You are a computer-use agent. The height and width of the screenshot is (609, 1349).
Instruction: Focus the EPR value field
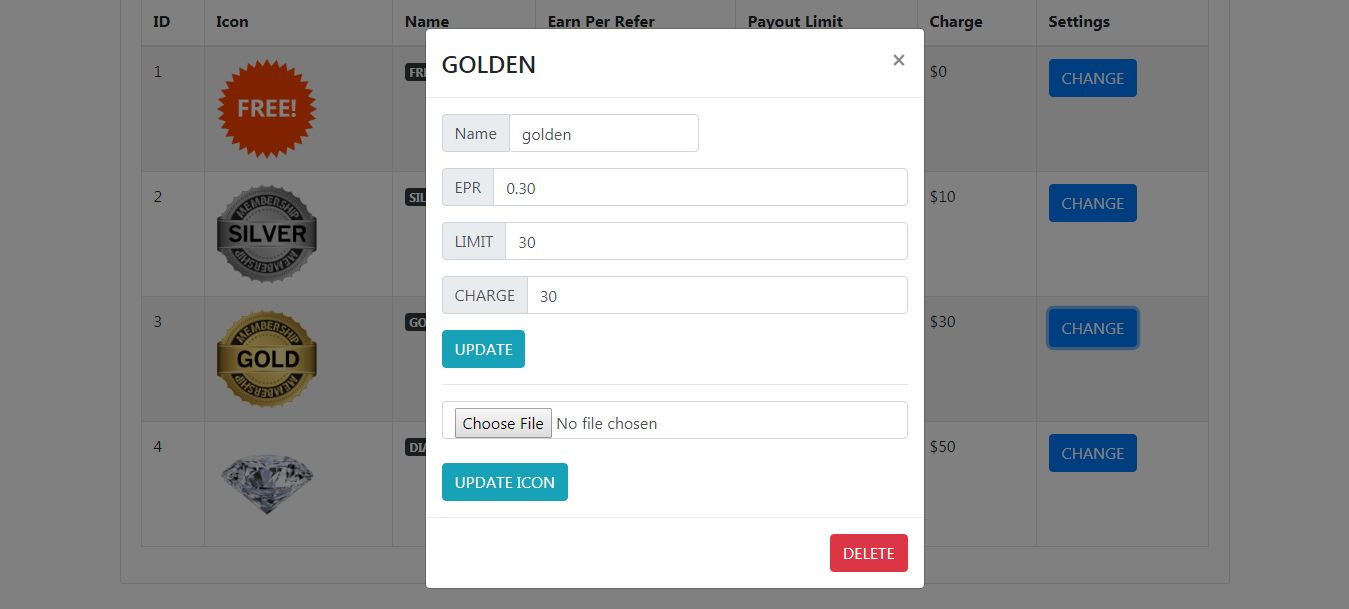(700, 187)
